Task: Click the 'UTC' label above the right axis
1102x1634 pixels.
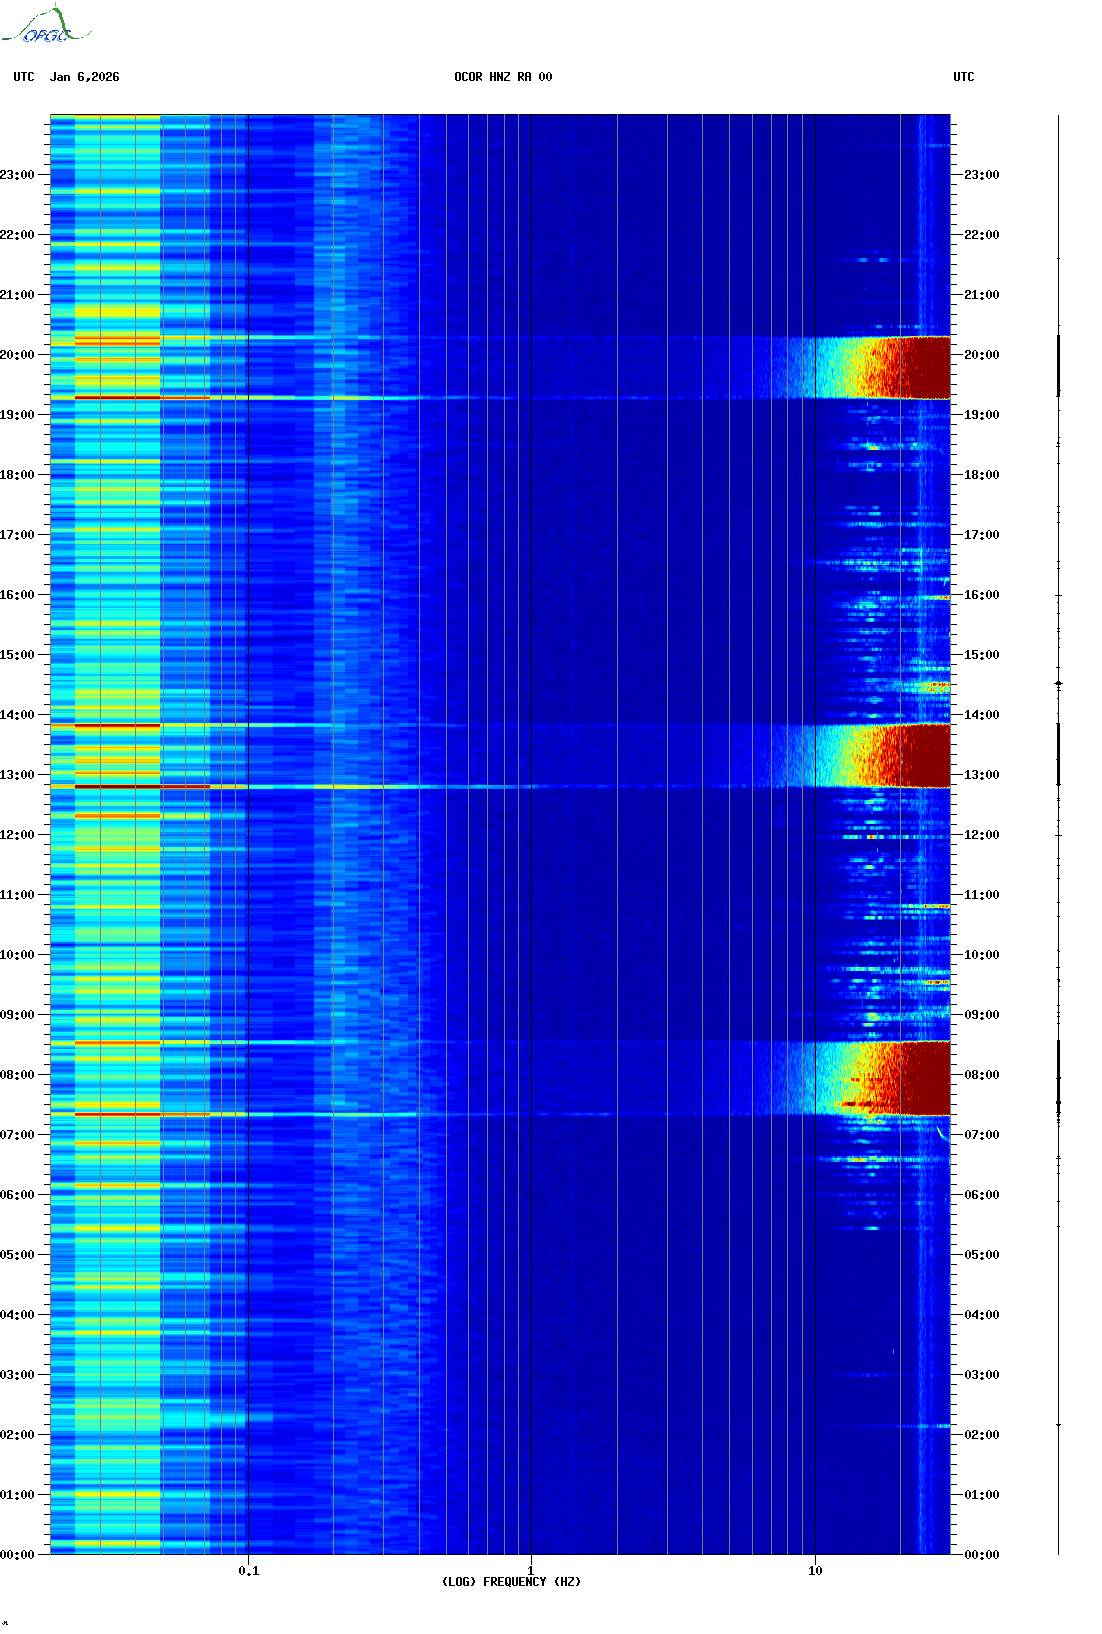Action: 964,77
